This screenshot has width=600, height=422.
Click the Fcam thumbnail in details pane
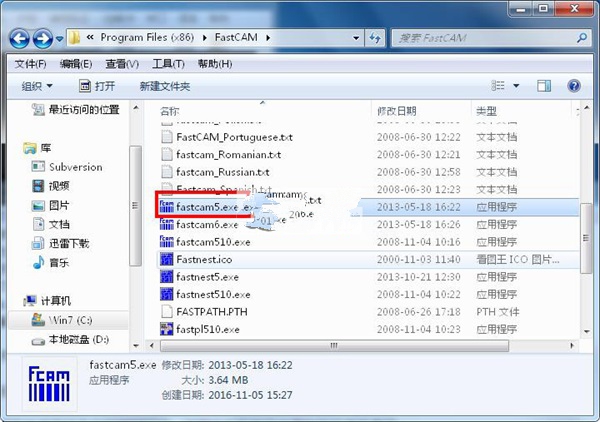pyautogui.click(x=49, y=383)
